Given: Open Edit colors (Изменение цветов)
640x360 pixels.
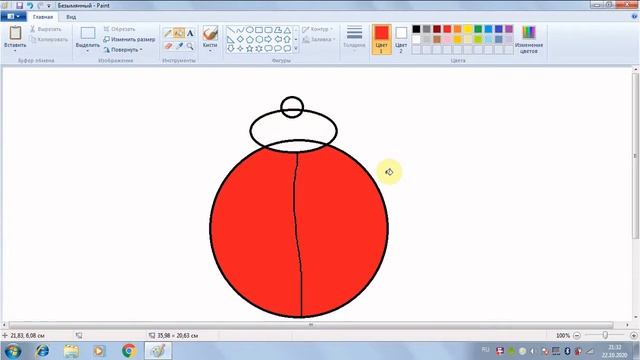Looking at the screenshot, I should 529,39.
